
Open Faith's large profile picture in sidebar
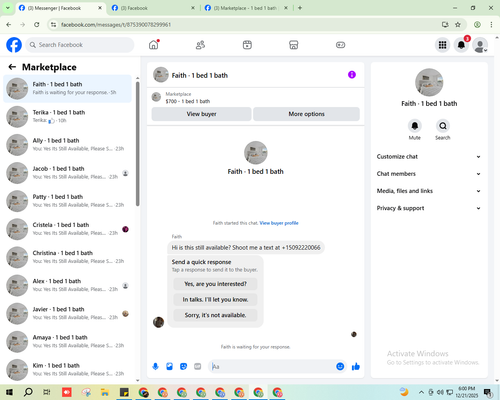429,82
